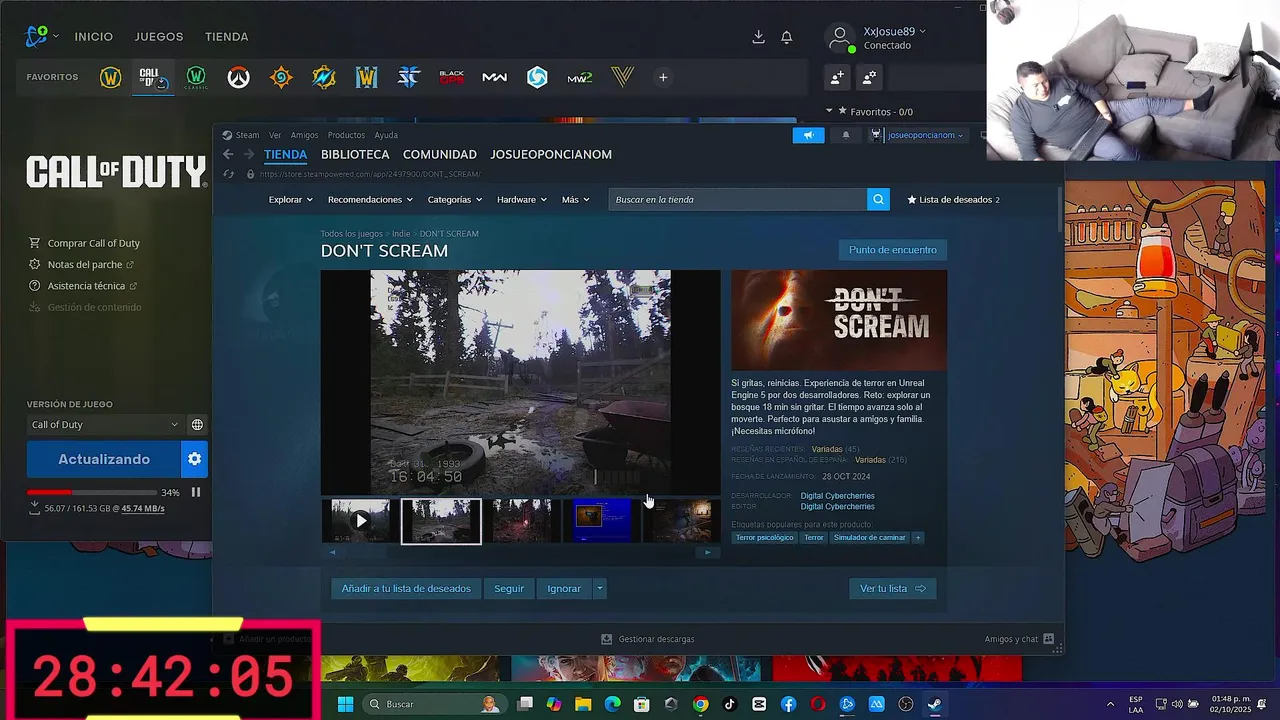Select Hearthstone icon in favorites bar
The image size is (1280, 720).
pos(281,77)
